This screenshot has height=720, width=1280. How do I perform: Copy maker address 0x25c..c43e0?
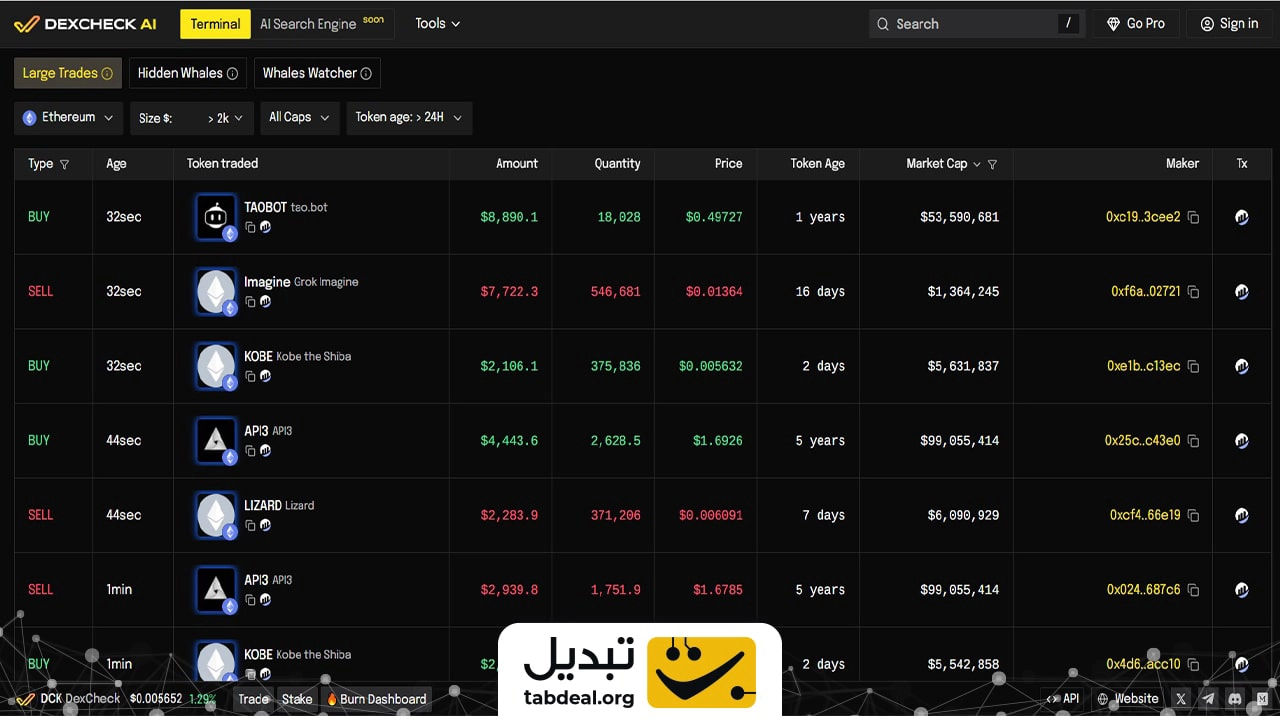point(1193,441)
